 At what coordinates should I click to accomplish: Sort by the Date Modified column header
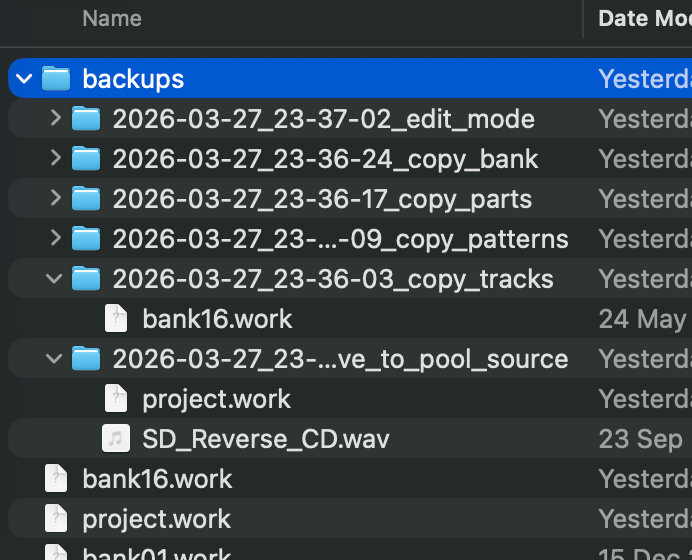[642, 18]
